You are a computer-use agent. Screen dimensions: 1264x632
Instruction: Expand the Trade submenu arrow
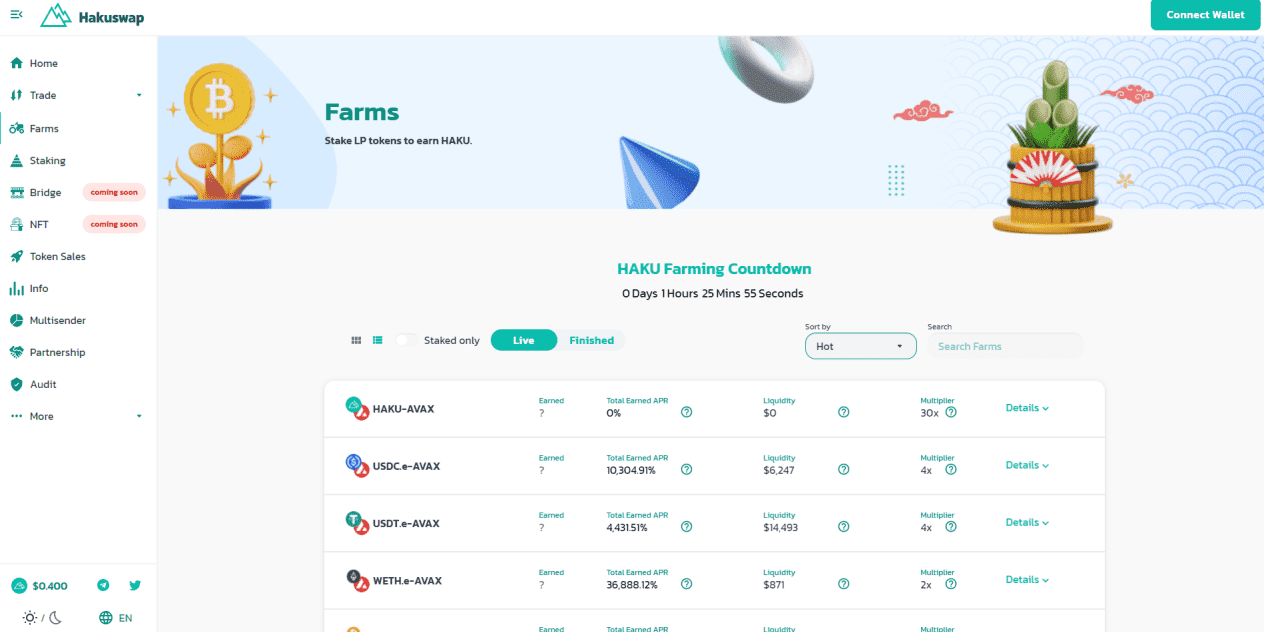139,95
